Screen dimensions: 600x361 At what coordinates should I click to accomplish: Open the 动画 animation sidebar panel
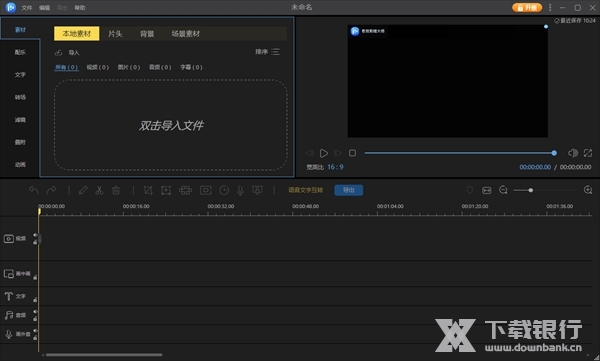[x=20, y=165]
